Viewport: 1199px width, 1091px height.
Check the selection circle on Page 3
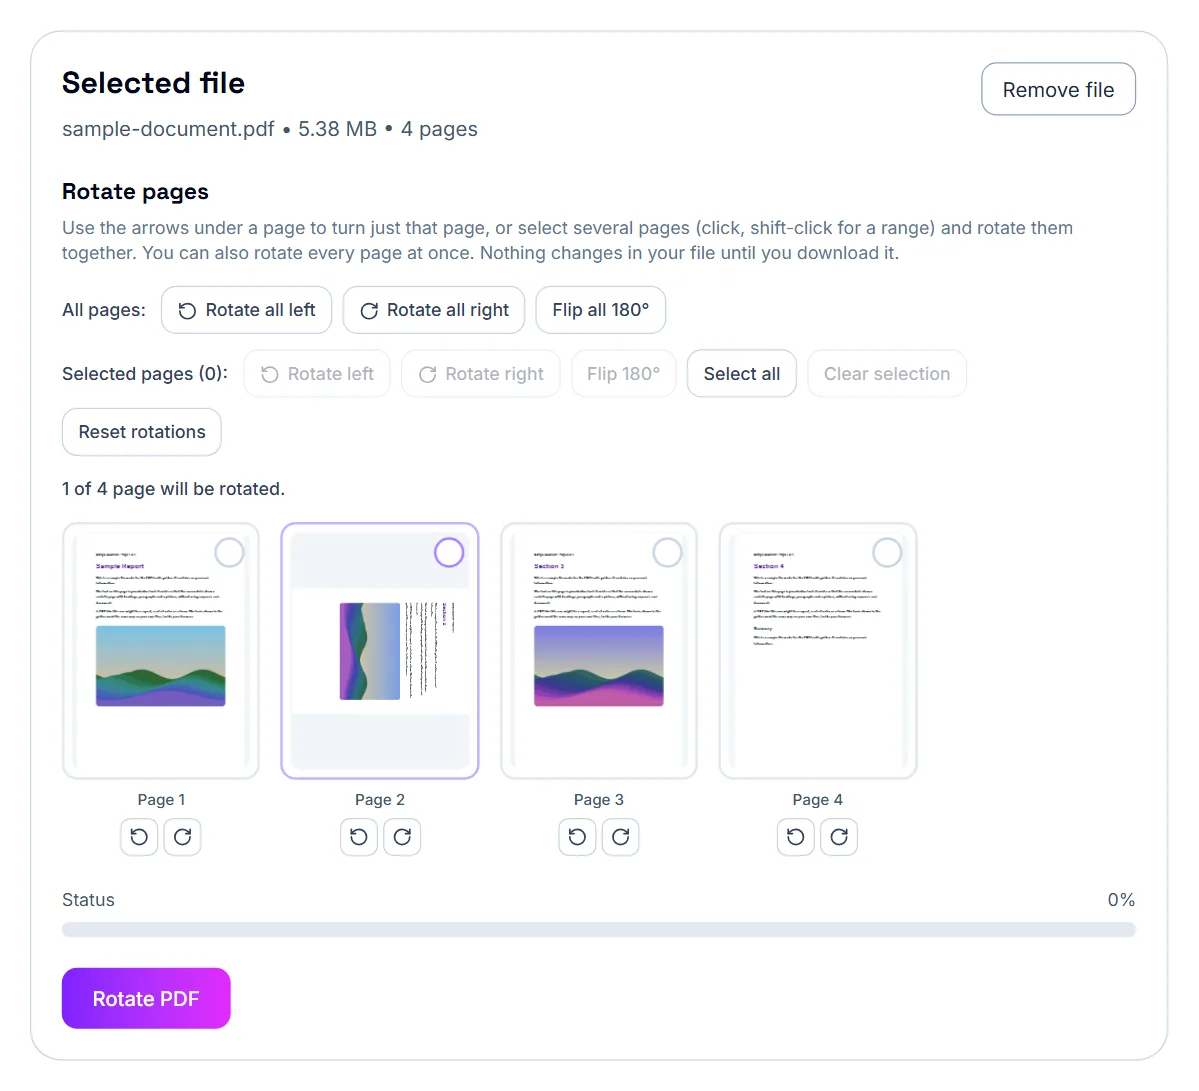tap(668, 552)
